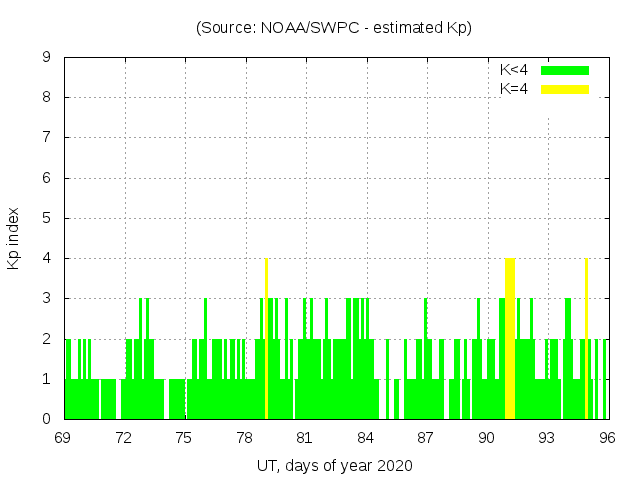The image size is (640, 480).
Task: Select the K<4 legend label text
Action: coord(514,70)
